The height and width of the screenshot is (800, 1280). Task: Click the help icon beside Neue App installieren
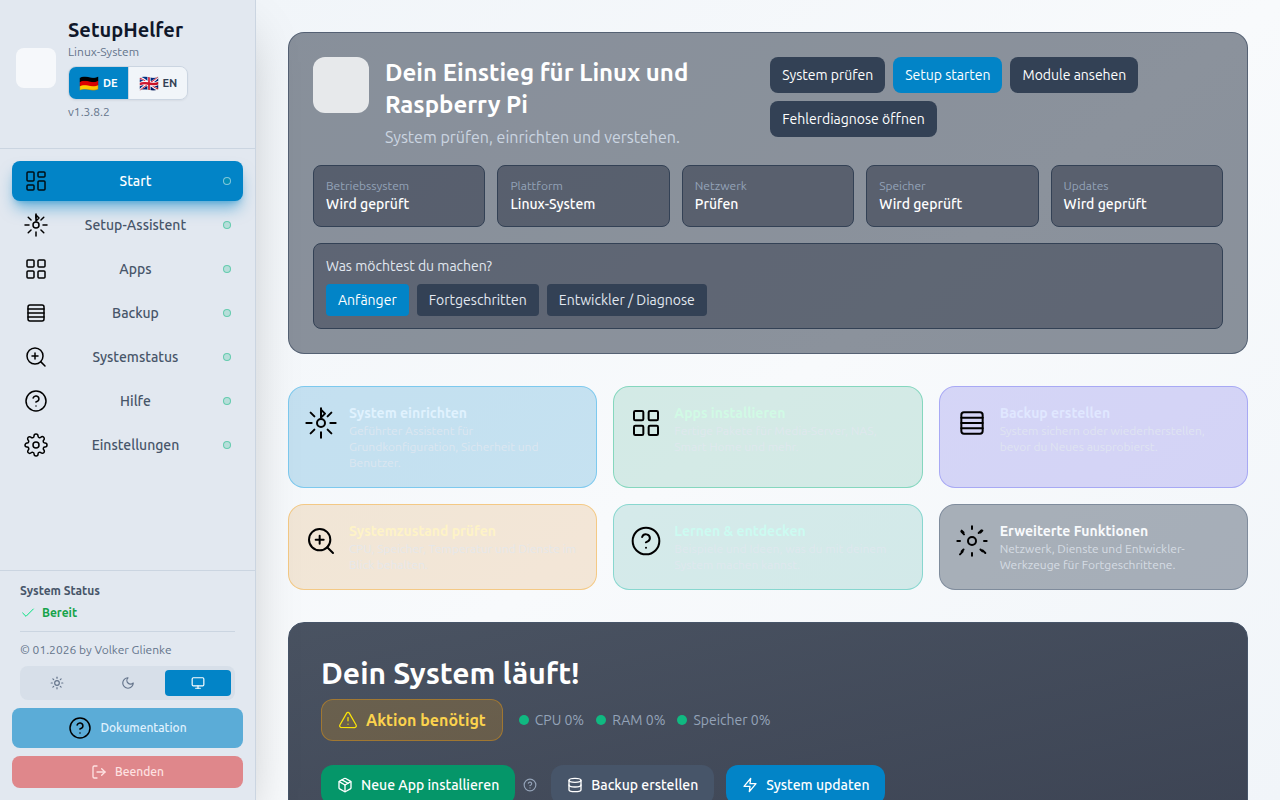[x=530, y=785]
